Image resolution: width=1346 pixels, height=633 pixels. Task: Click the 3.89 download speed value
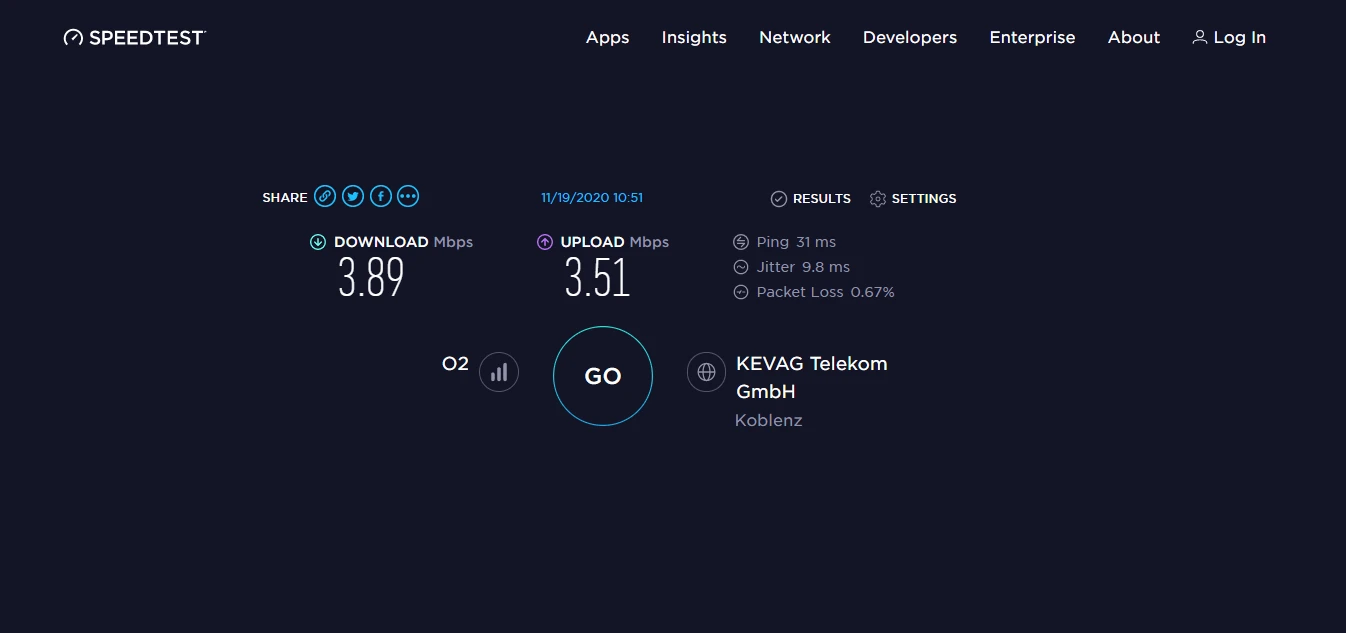(x=371, y=278)
